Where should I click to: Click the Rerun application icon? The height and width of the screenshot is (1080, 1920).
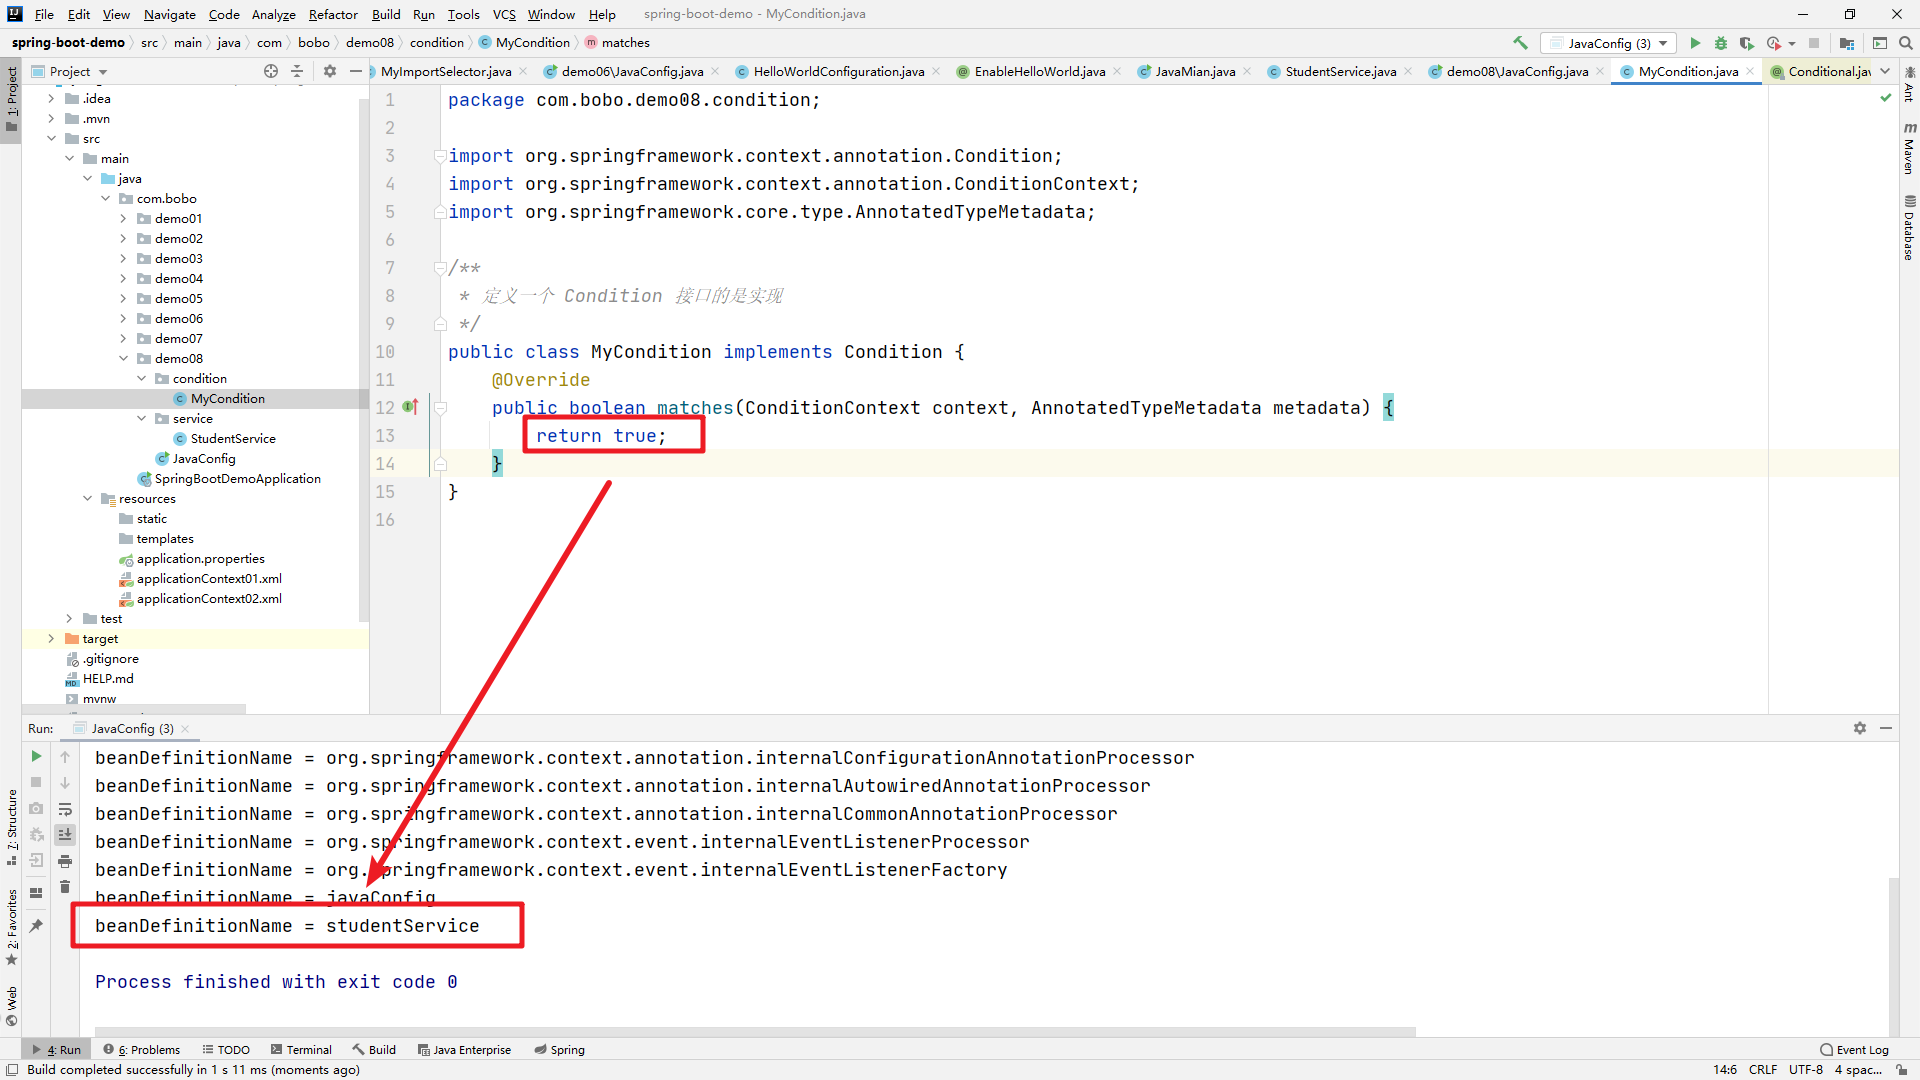pos(36,756)
